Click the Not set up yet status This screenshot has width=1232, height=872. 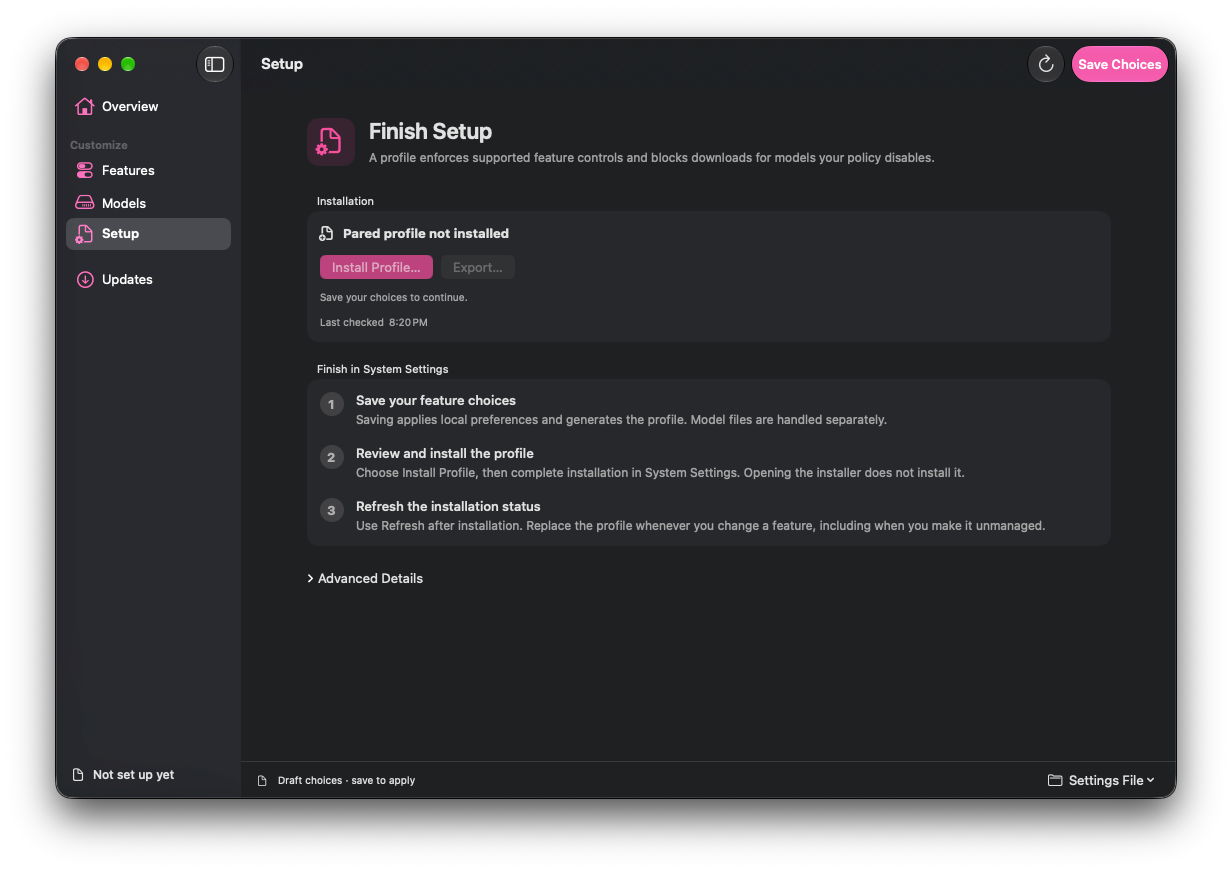123,775
